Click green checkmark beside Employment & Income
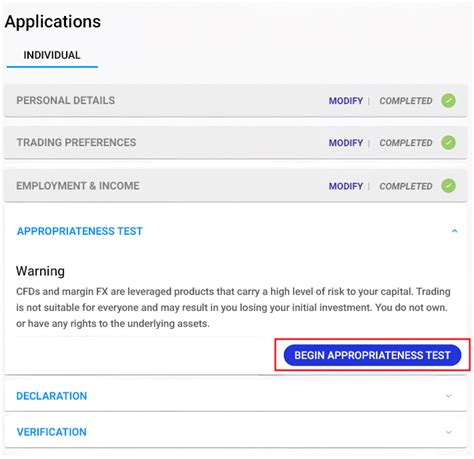This screenshot has width=474, height=459. 448,186
